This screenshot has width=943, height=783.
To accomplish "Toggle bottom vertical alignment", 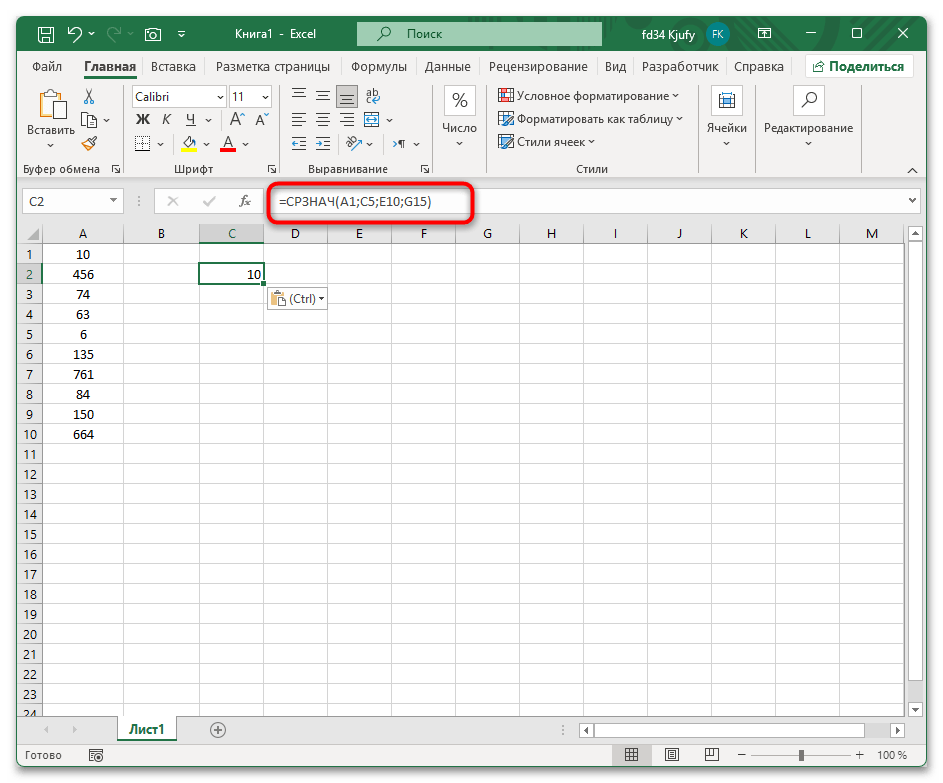I will [347, 97].
